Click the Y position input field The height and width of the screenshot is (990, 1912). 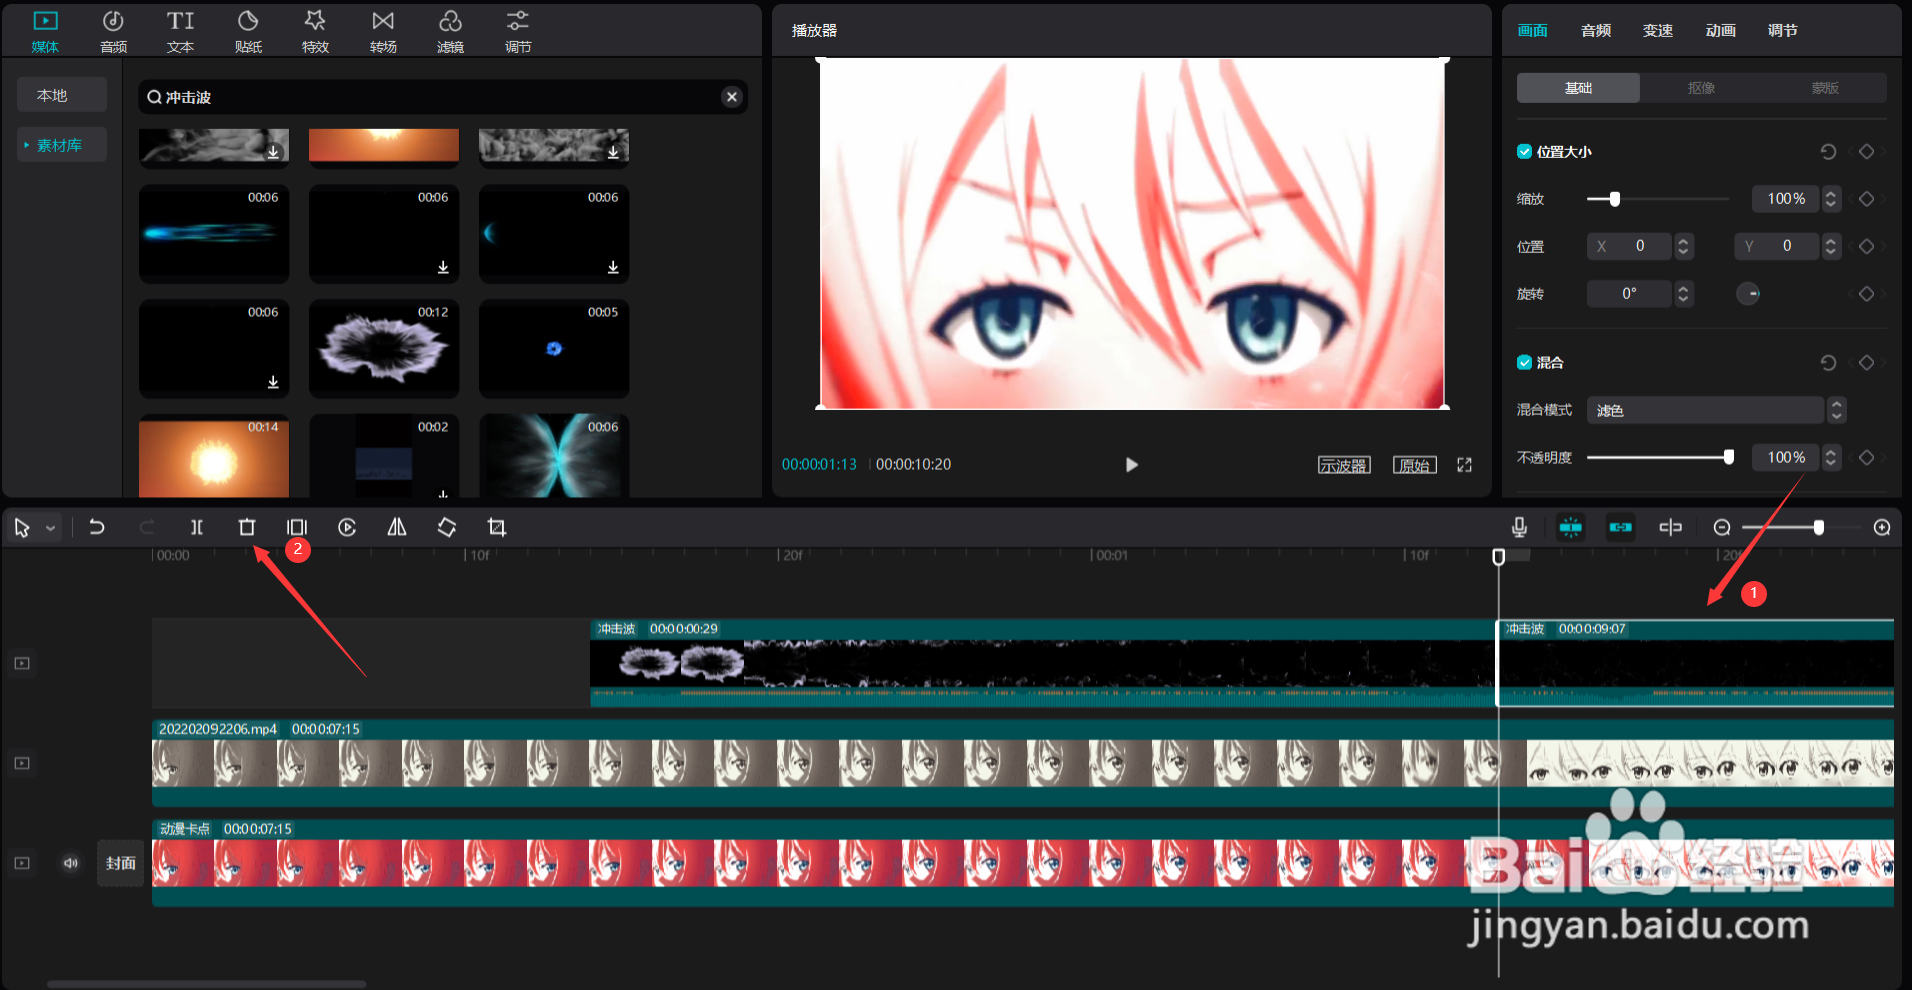(1776, 246)
